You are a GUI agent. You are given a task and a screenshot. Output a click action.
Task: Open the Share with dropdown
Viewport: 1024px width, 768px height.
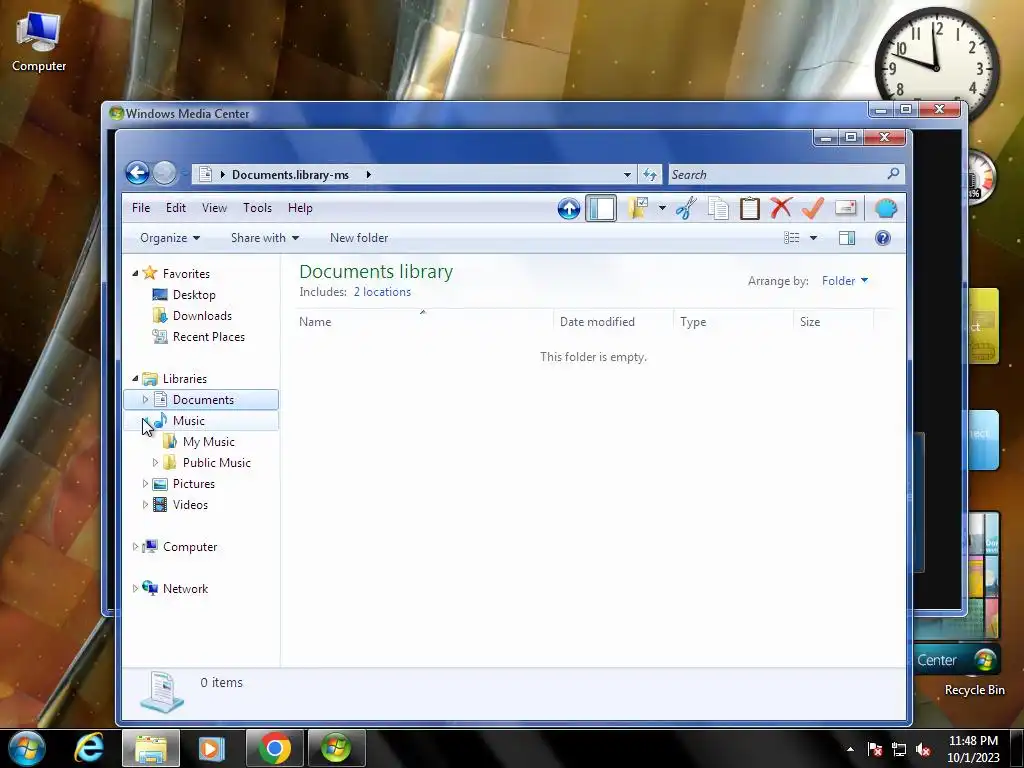[264, 238]
